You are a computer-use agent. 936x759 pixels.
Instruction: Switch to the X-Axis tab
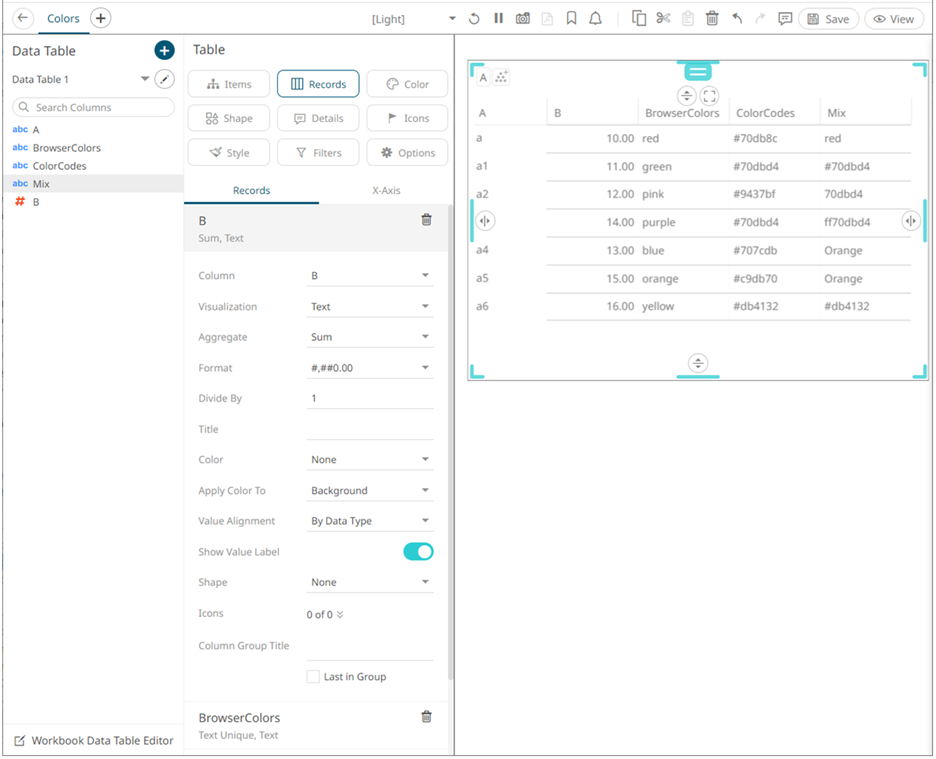386,190
